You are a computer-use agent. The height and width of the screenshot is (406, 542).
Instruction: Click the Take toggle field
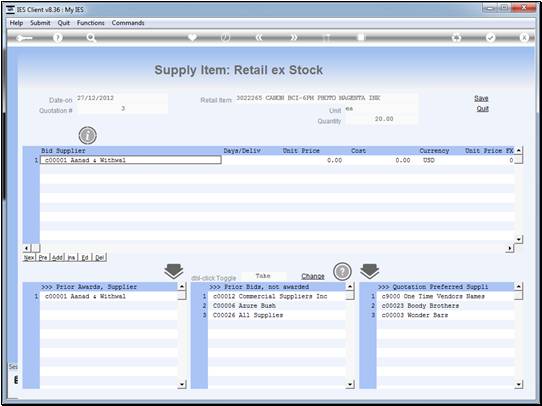[264, 276]
